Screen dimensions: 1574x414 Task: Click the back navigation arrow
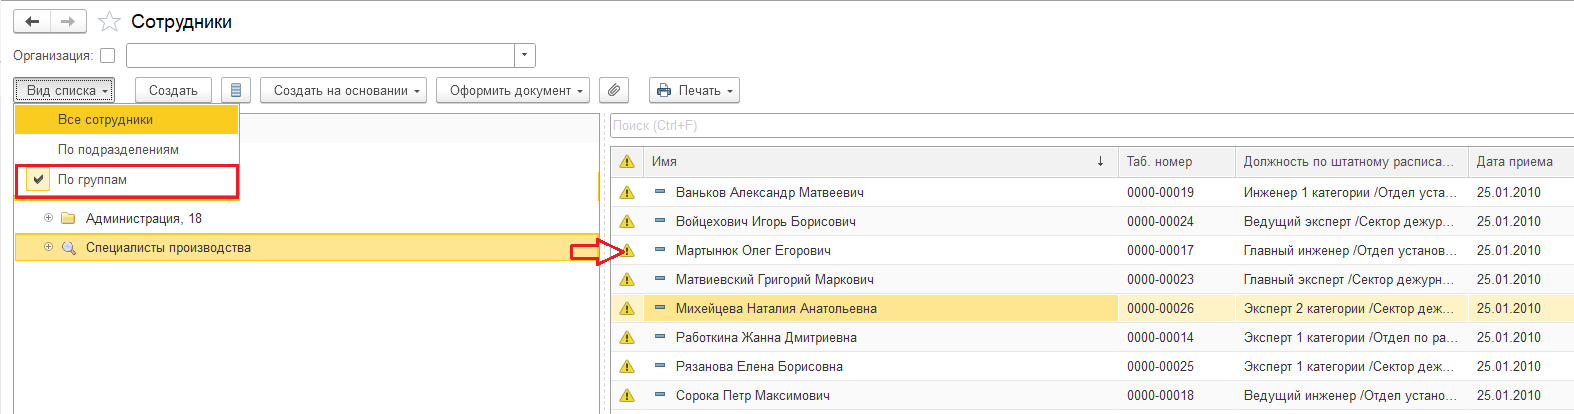[x=32, y=21]
